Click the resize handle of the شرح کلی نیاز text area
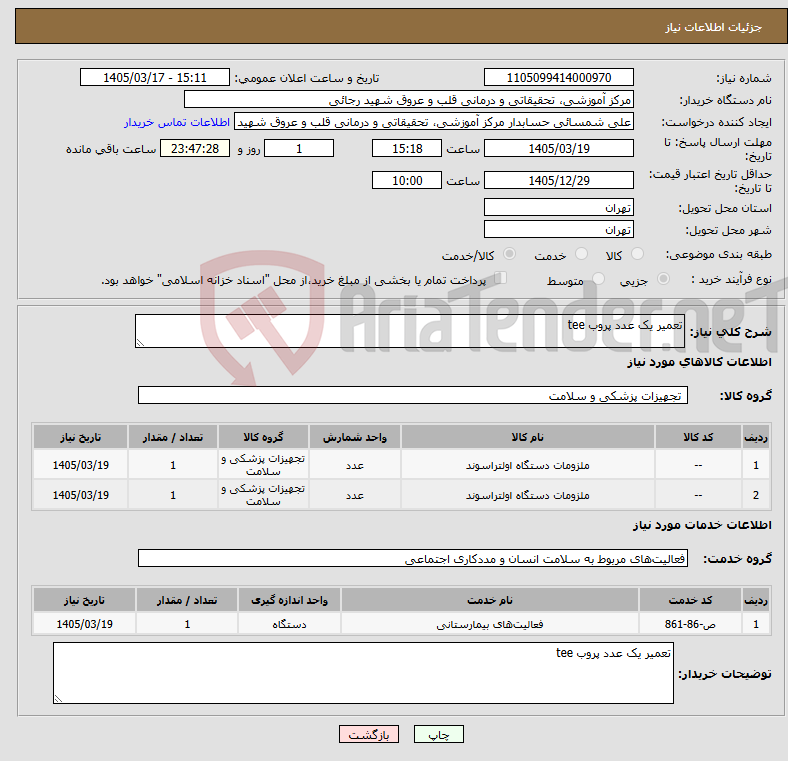This screenshot has height=761, width=788. click(x=140, y=342)
